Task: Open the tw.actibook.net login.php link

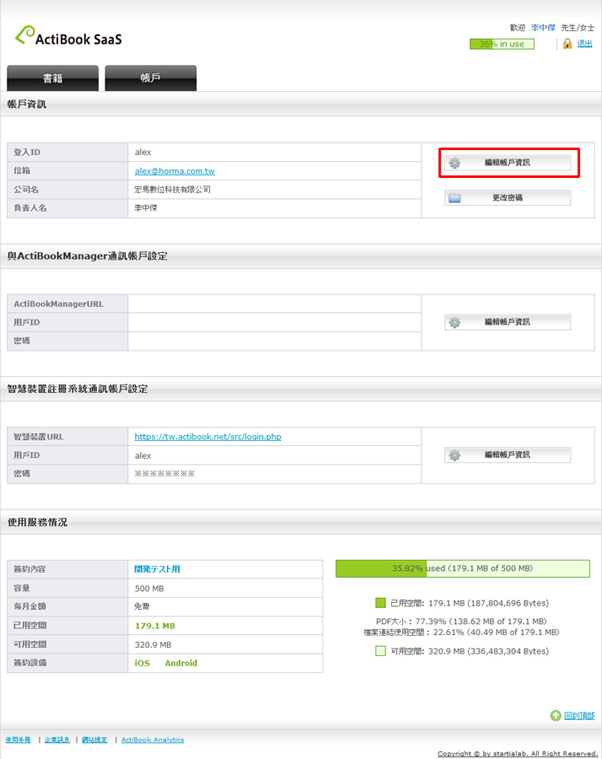Action: (208, 437)
